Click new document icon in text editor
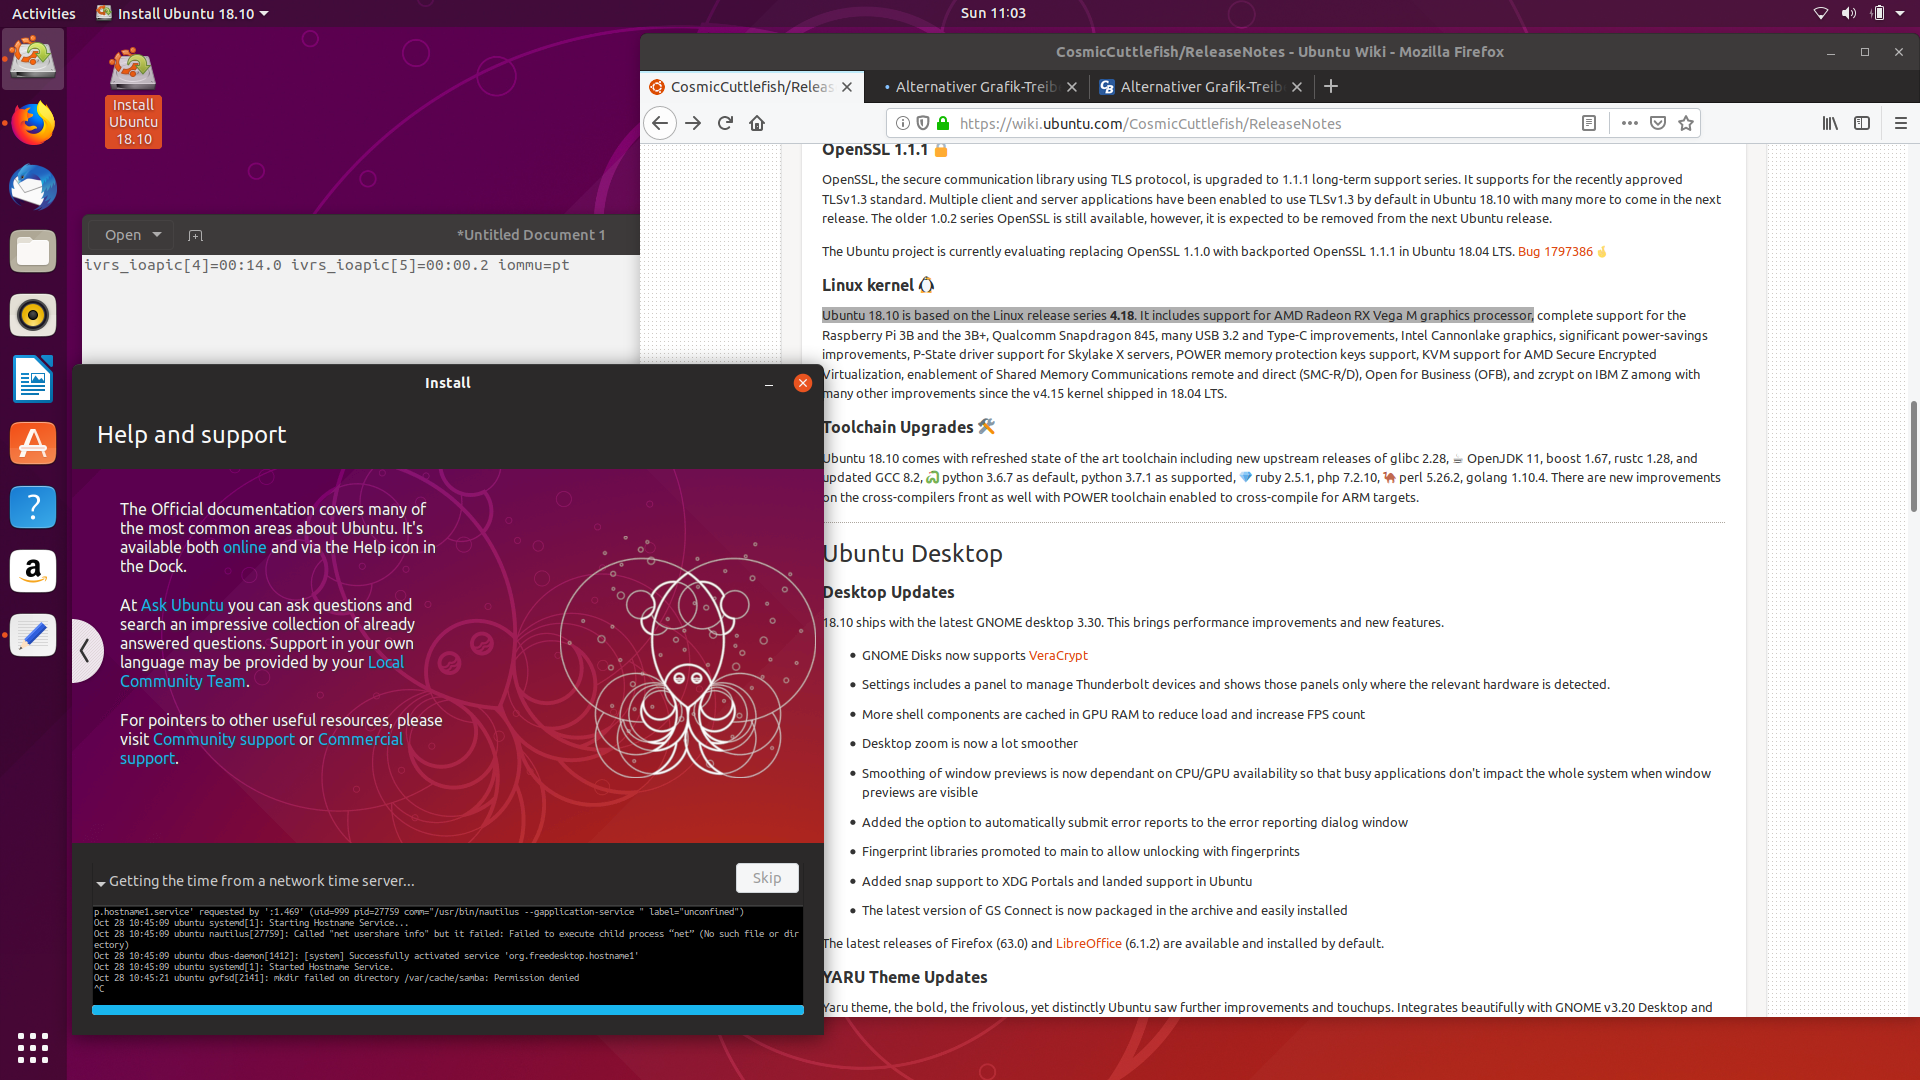Screen dimensions: 1920x1080 [196, 235]
